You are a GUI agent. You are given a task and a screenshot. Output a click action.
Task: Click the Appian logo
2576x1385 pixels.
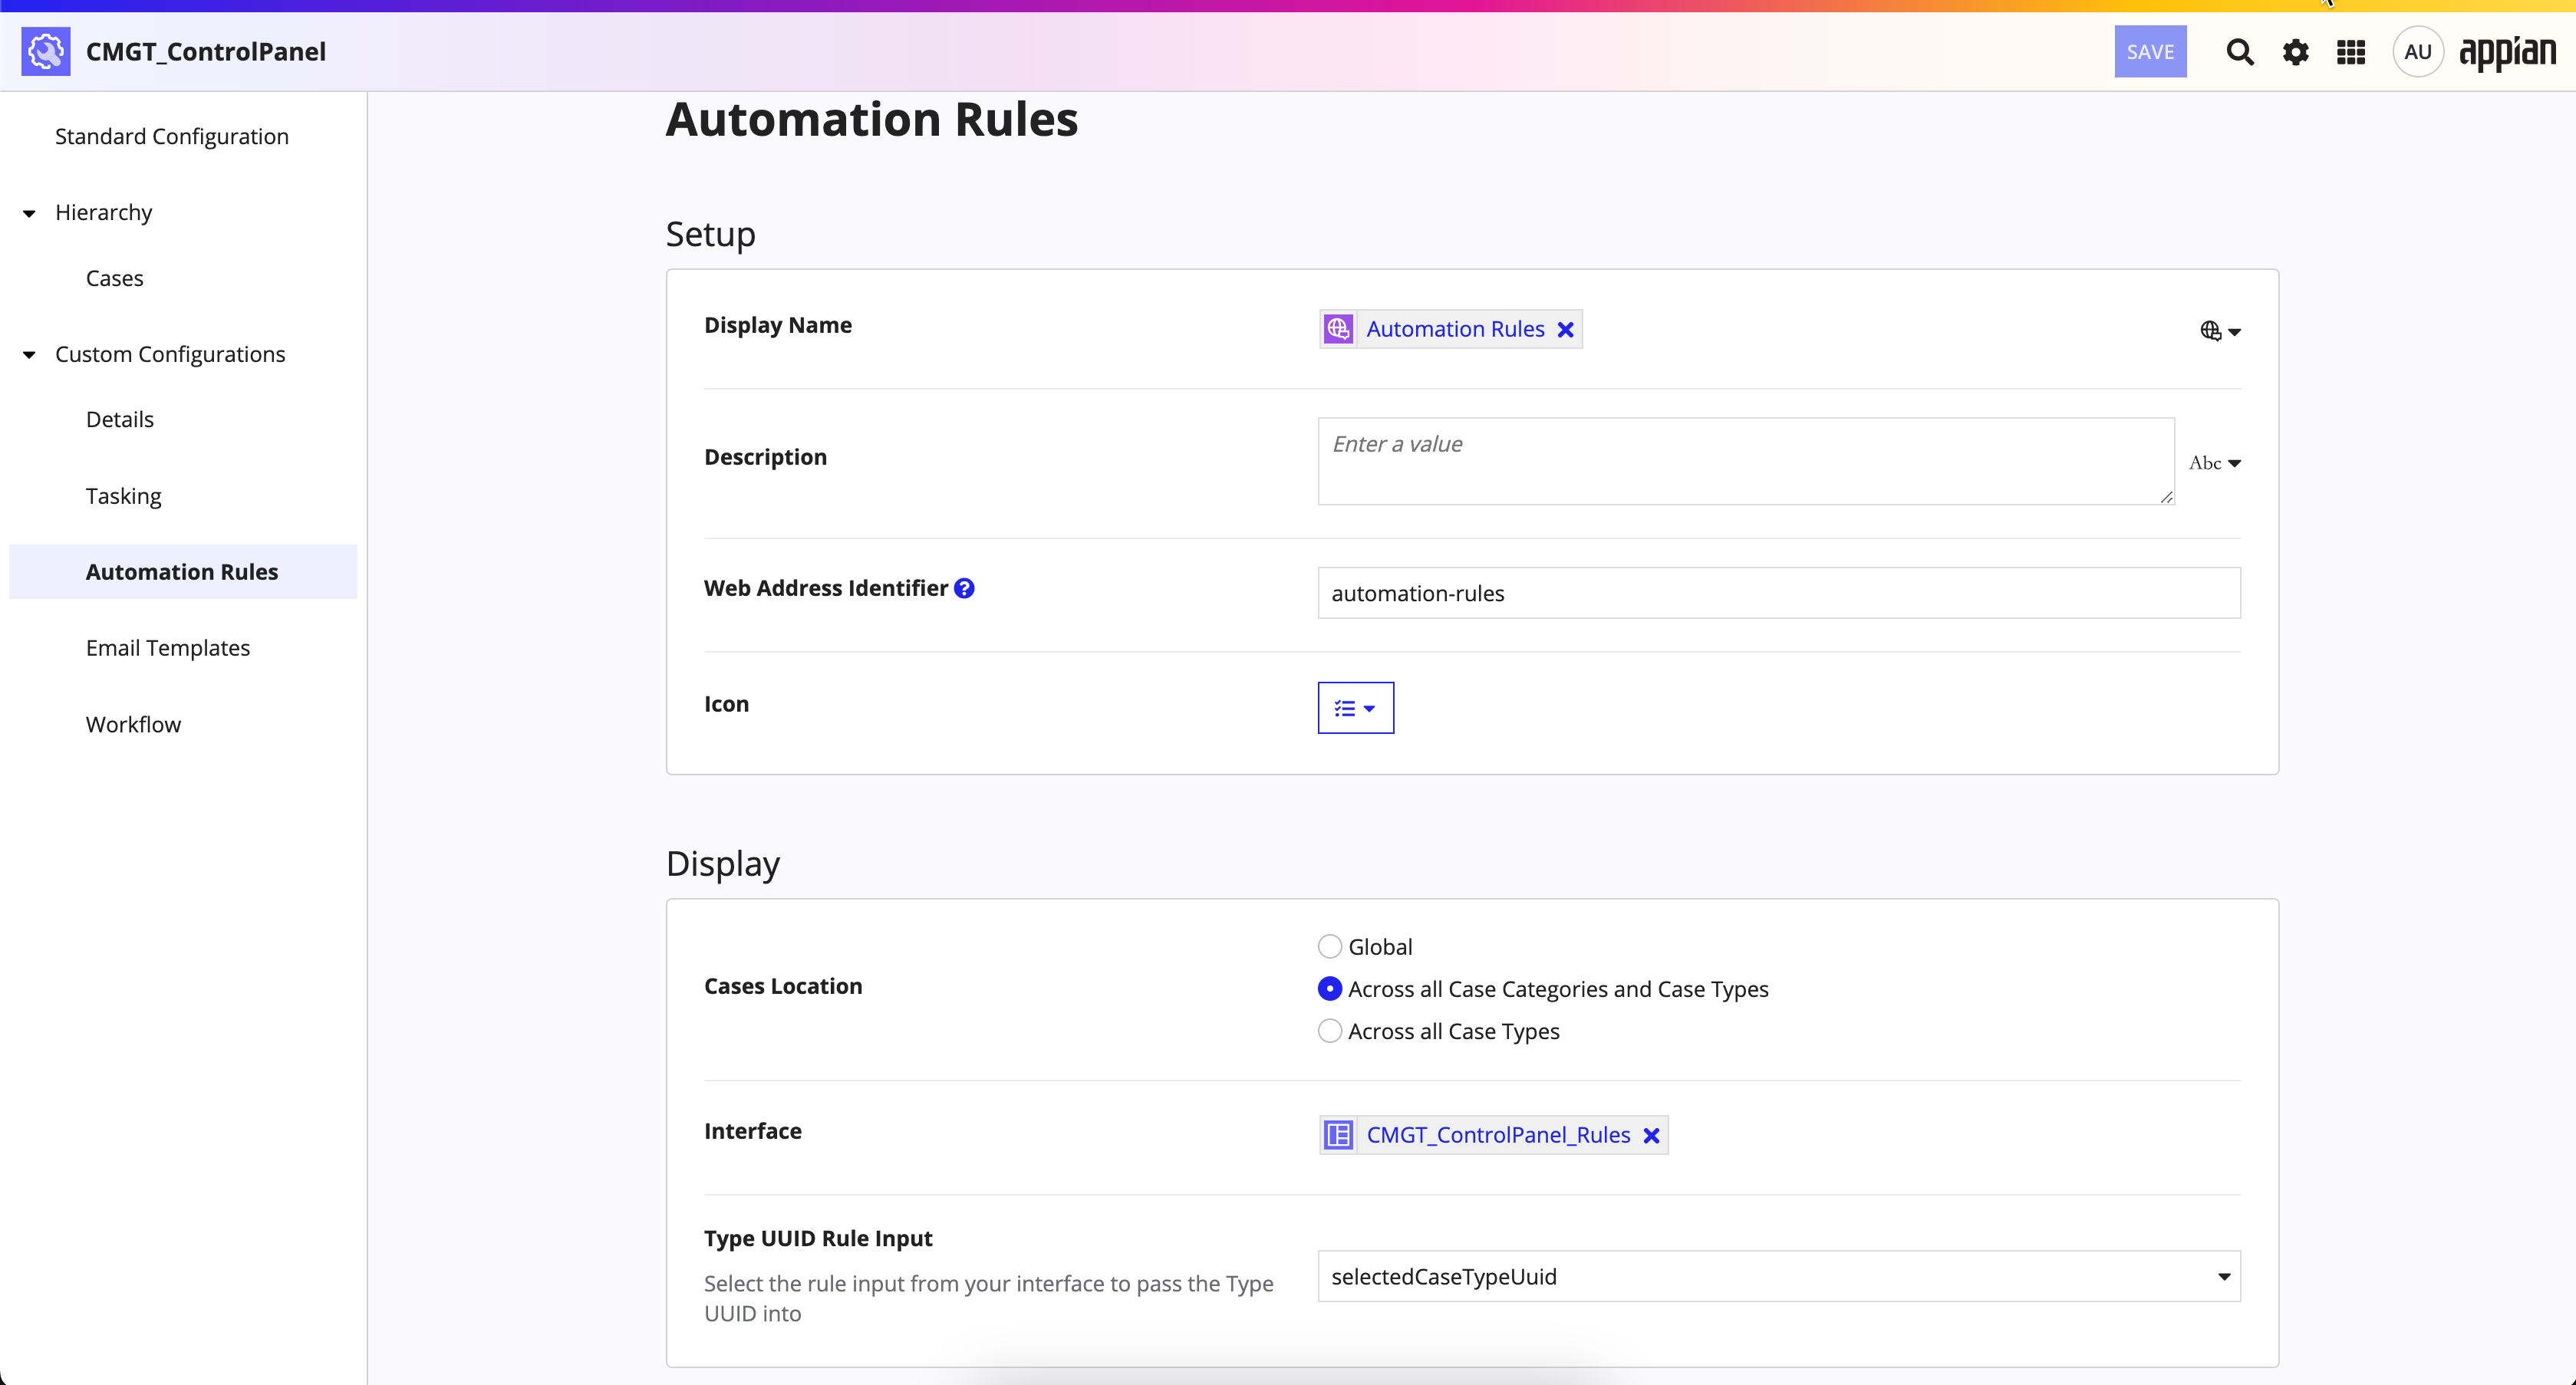click(2507, 53)
